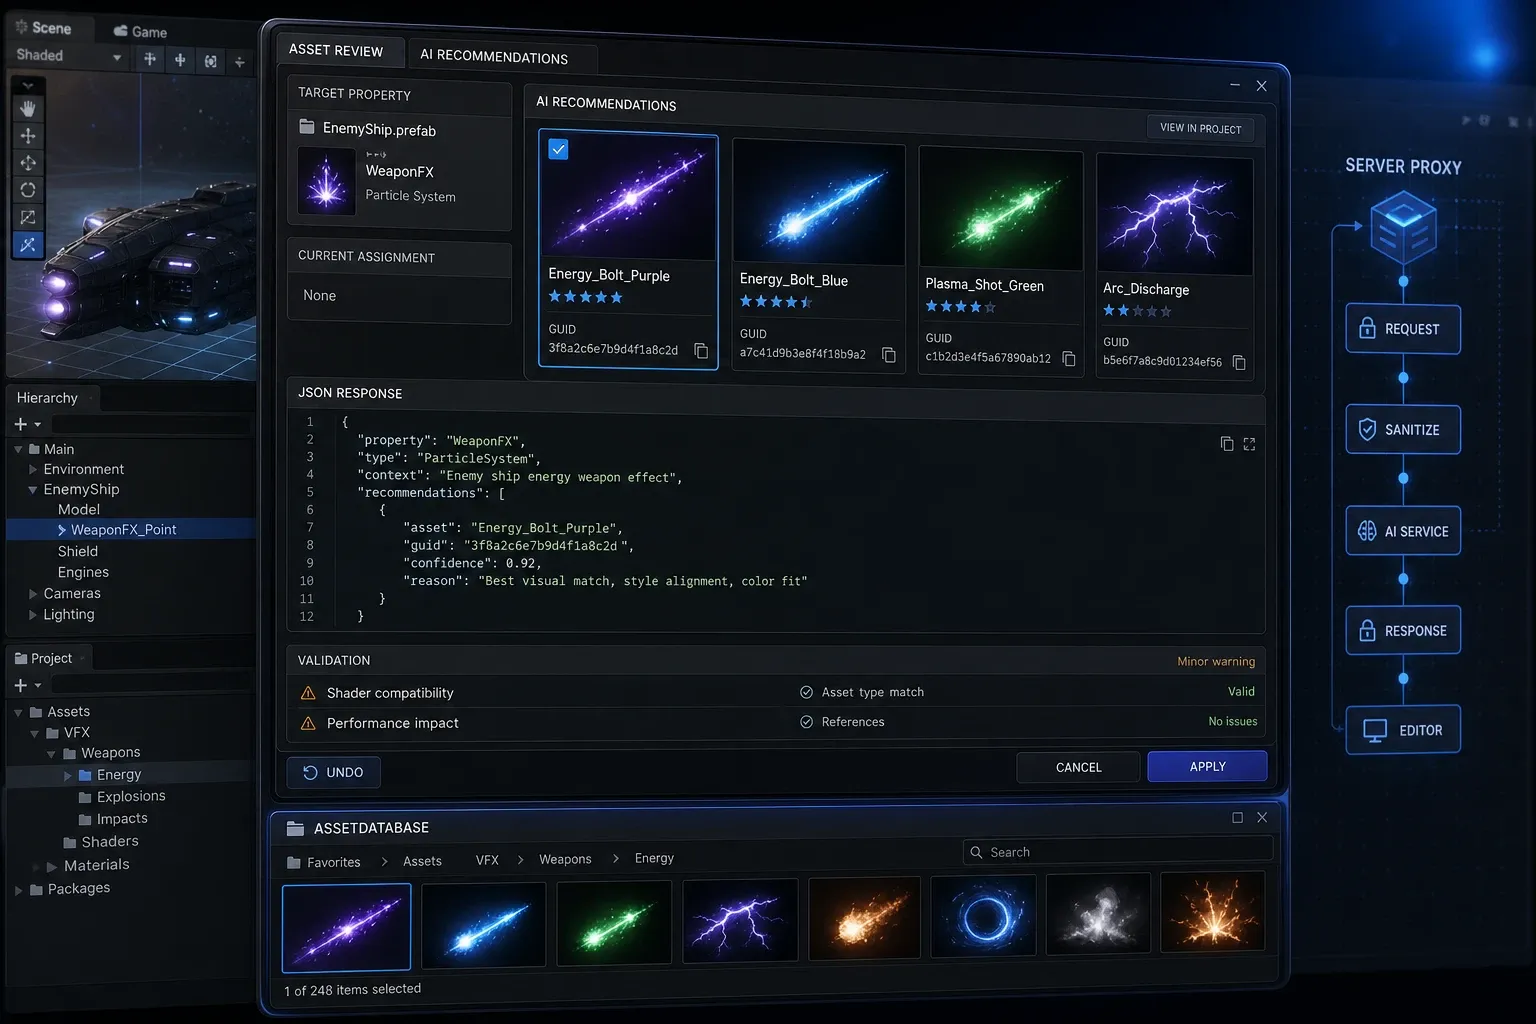The image size is (1536, 1024).
Task: Set Arc_Discharge star rating
Action: point(1137,311)
